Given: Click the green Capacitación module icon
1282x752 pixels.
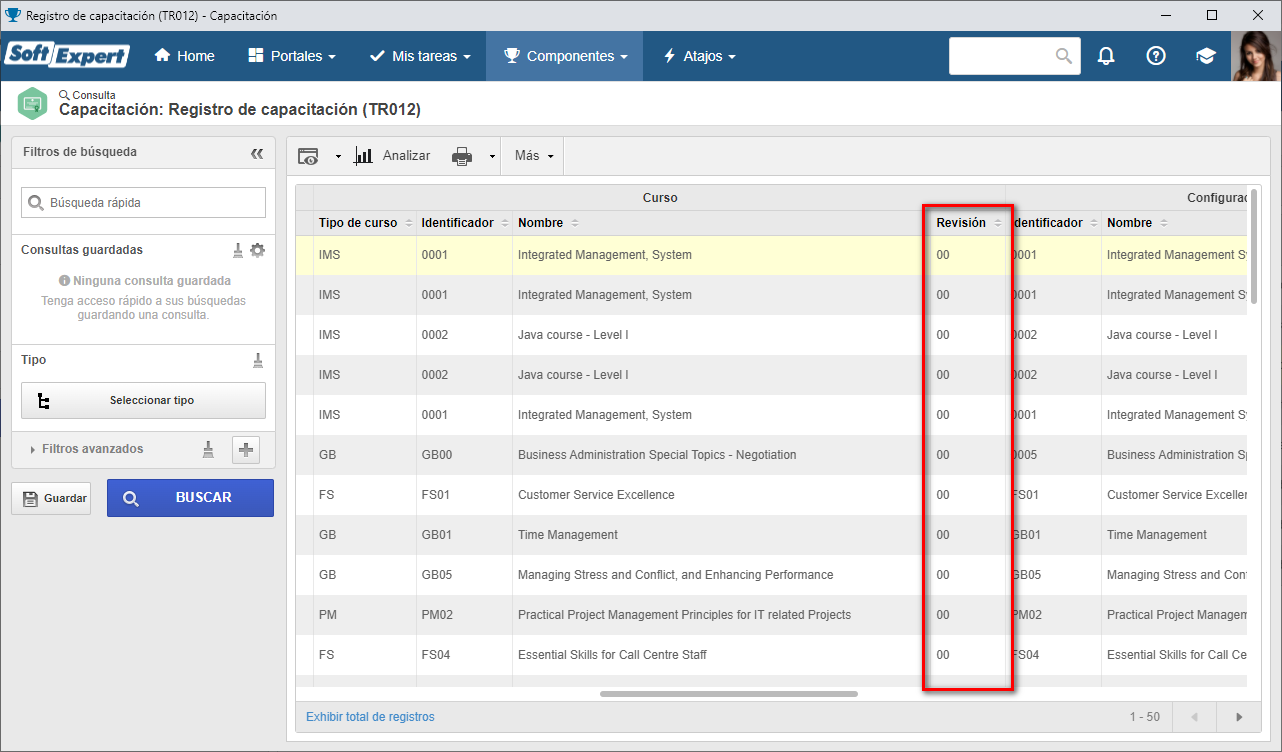Looking at the screenshot, I should [33, 103].
